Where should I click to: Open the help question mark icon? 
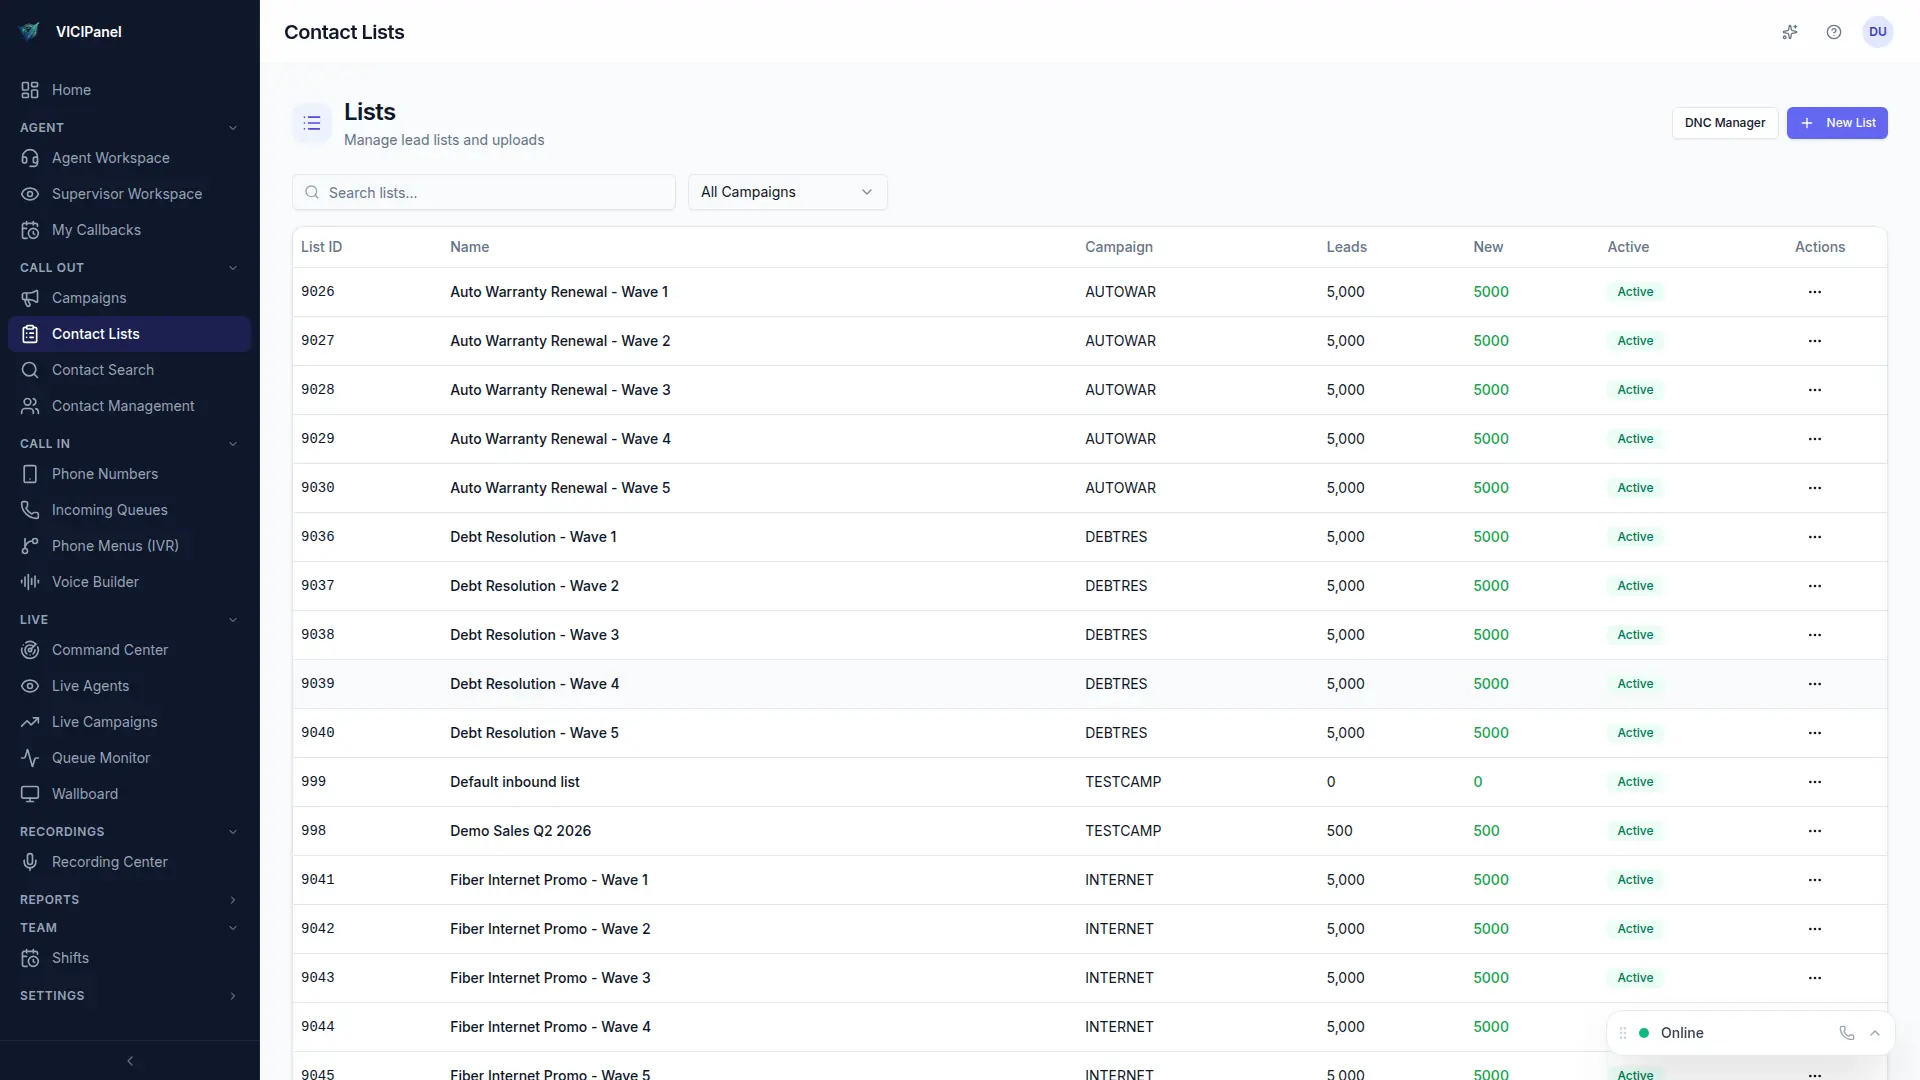1834,32
